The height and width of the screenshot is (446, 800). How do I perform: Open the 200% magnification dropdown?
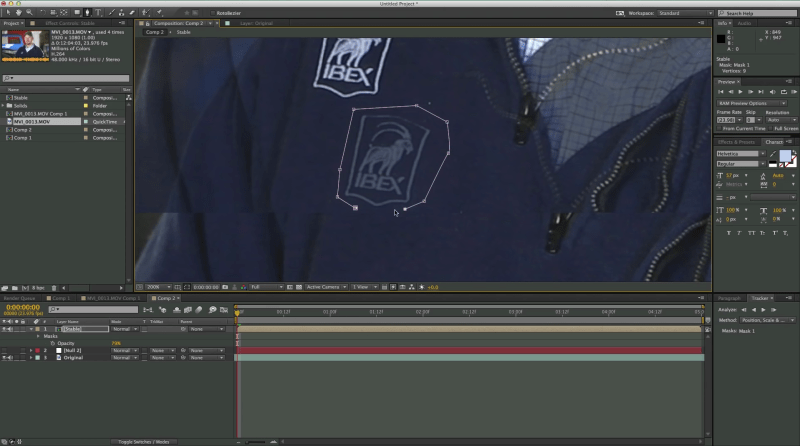[159, 287]
